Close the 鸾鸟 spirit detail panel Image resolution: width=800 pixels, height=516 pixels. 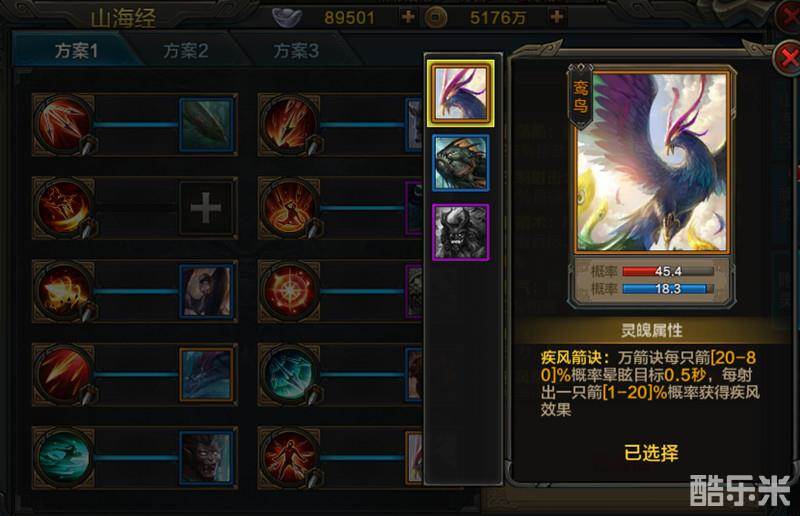click(x=787, y=57)
